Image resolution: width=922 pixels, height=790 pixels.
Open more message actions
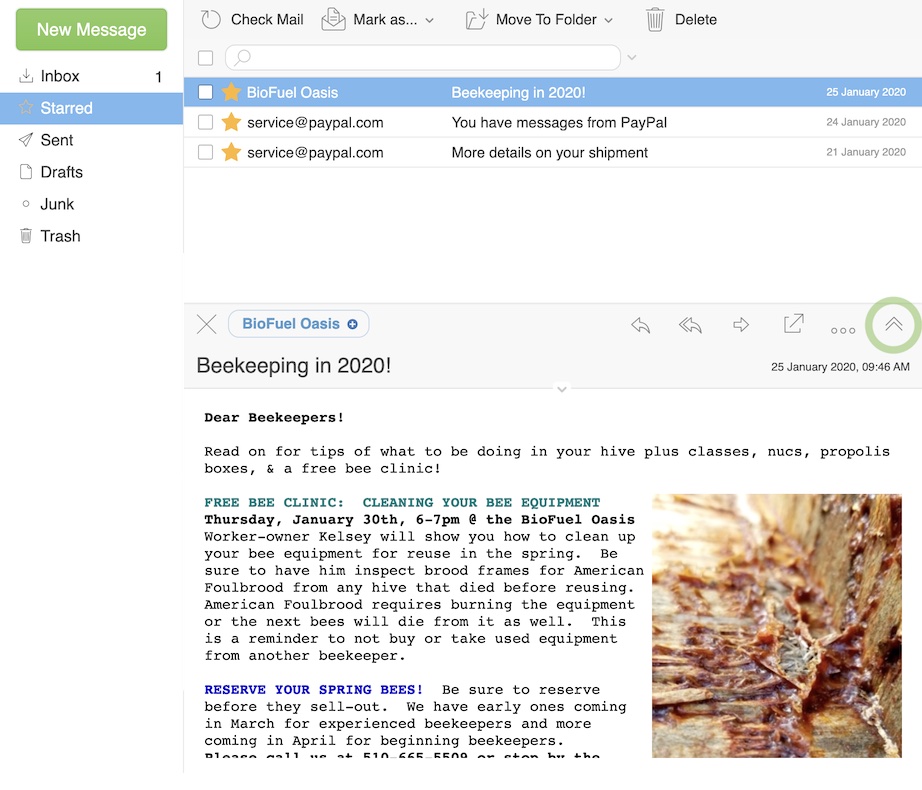[843, 329]
